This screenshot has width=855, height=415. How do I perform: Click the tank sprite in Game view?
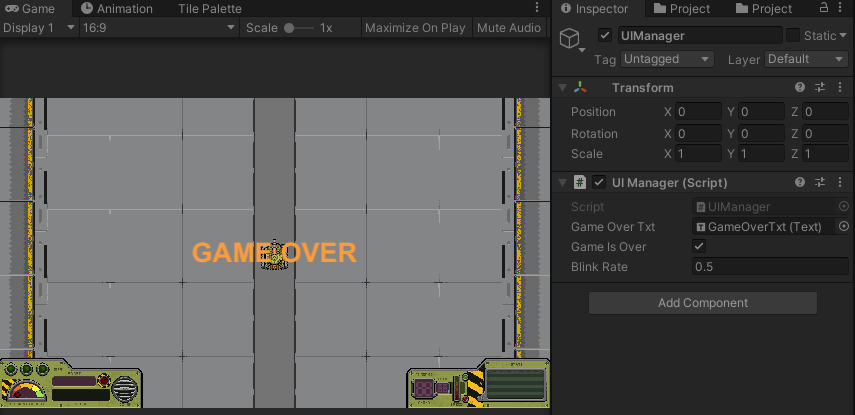click(x=274, y=255)
